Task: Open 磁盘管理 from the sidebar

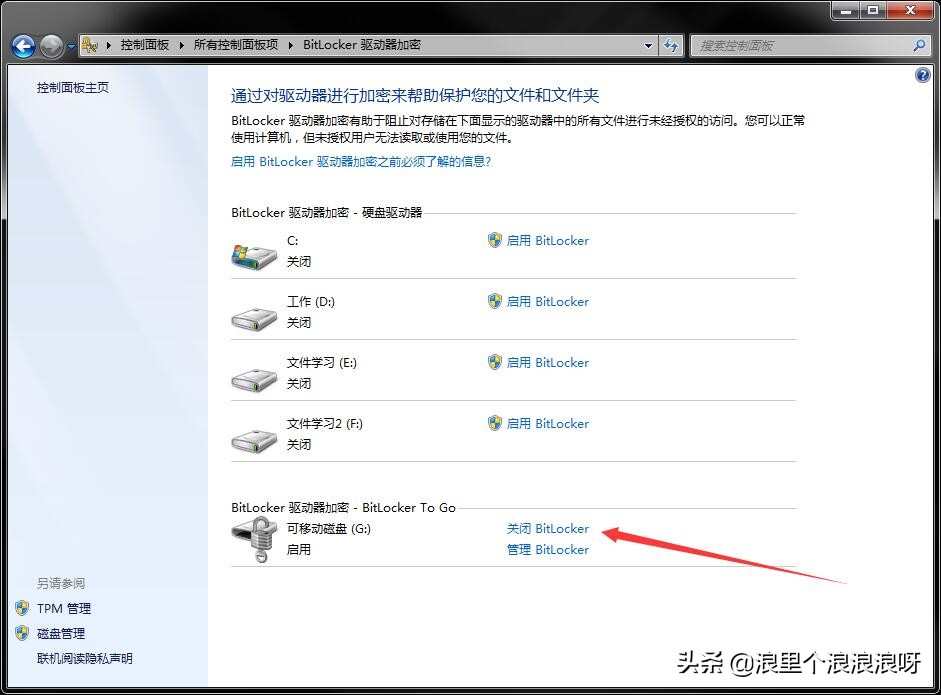Action: click(63, 633)
